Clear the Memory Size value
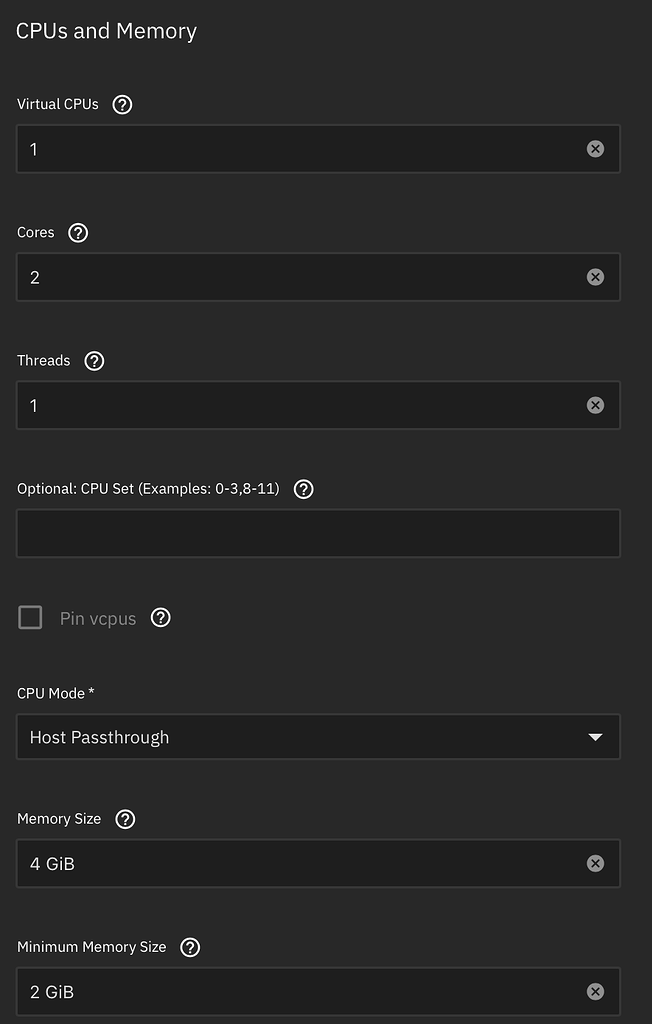This screenshot has width=652, height=1024. click(x=595, y=863)
